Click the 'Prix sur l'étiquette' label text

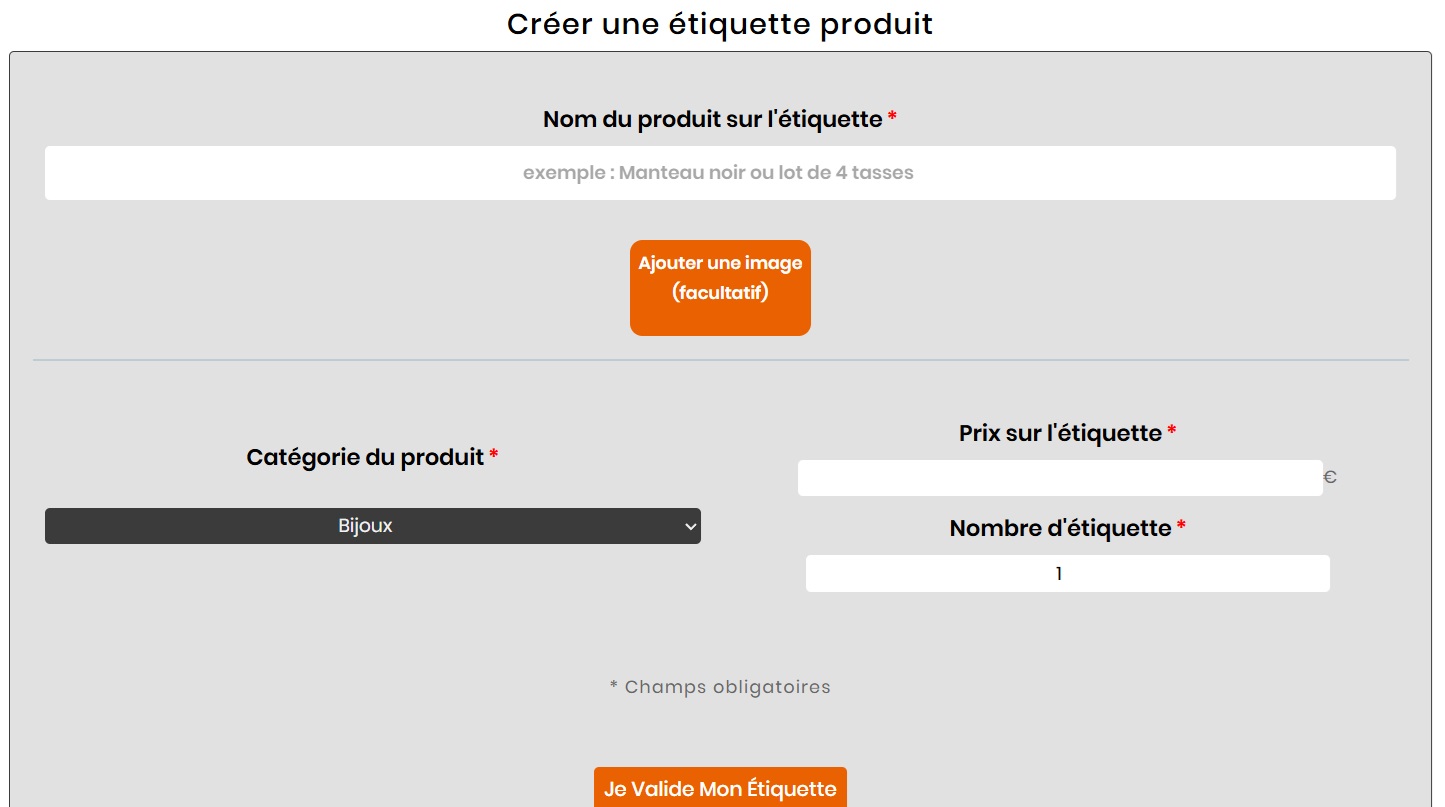[x=1060, y=433]
